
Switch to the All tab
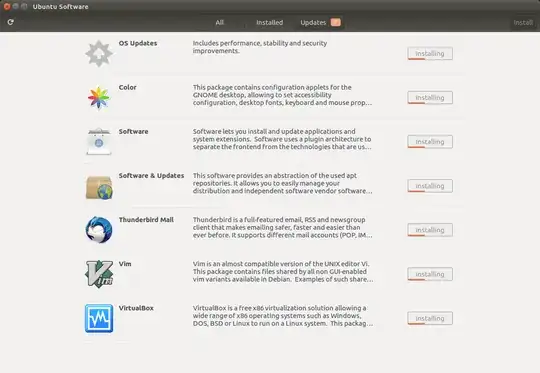(x=219, y=22)
